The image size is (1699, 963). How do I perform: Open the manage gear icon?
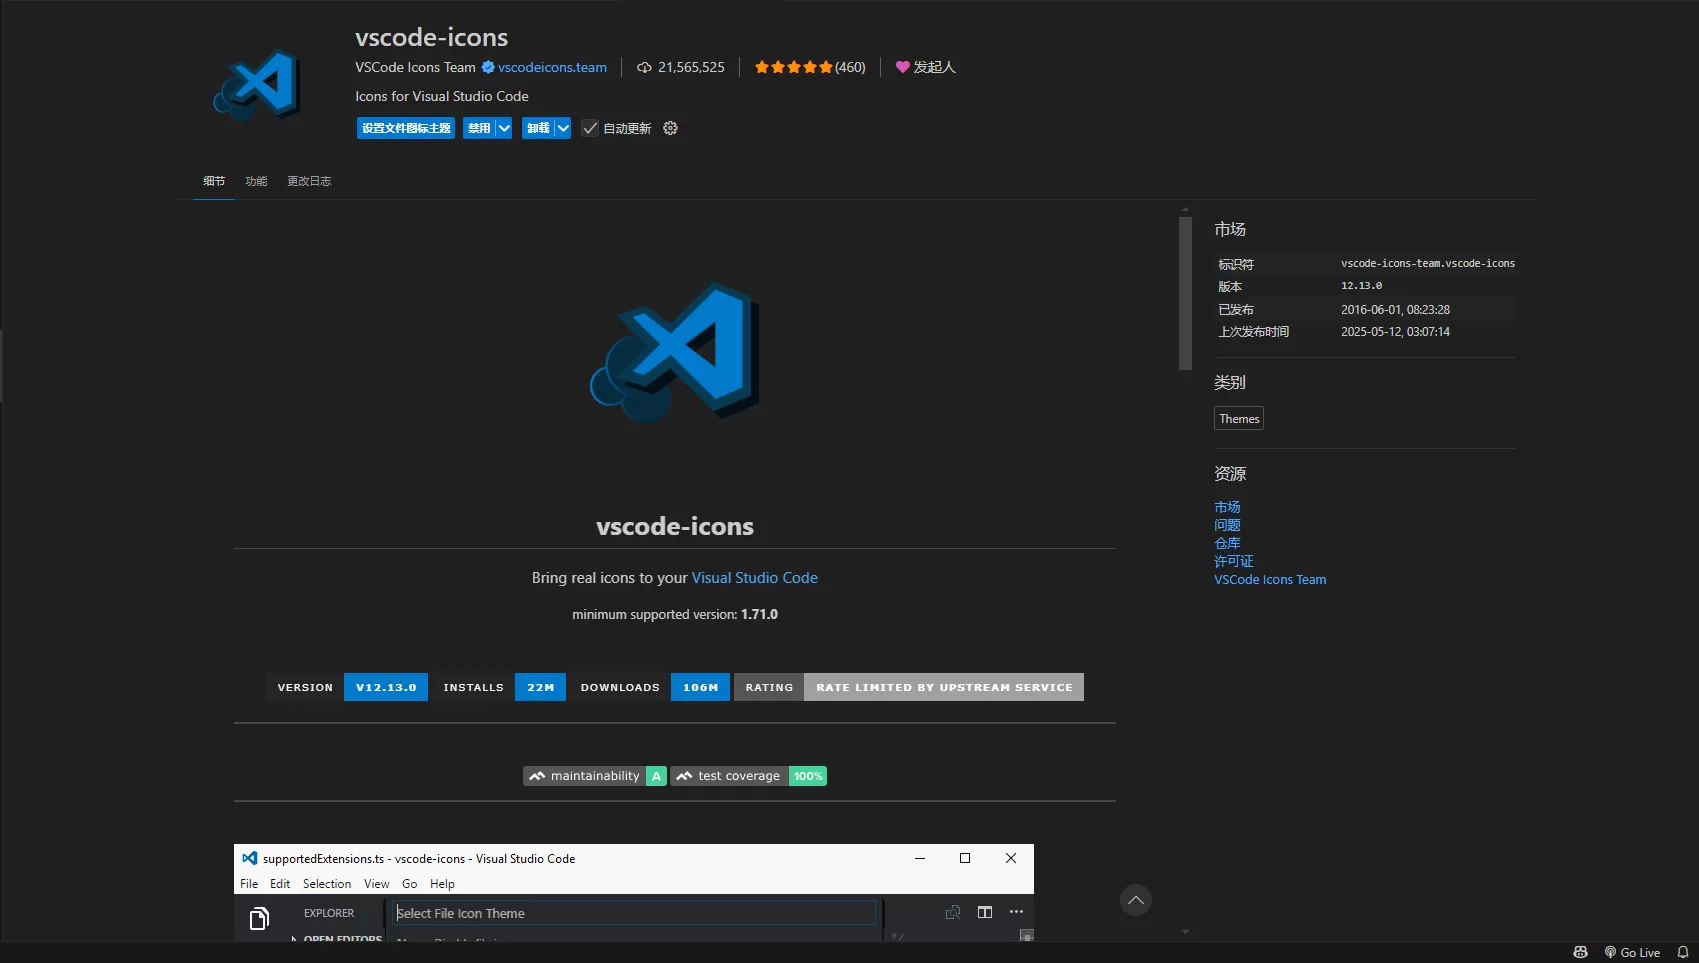click(670, 128)
